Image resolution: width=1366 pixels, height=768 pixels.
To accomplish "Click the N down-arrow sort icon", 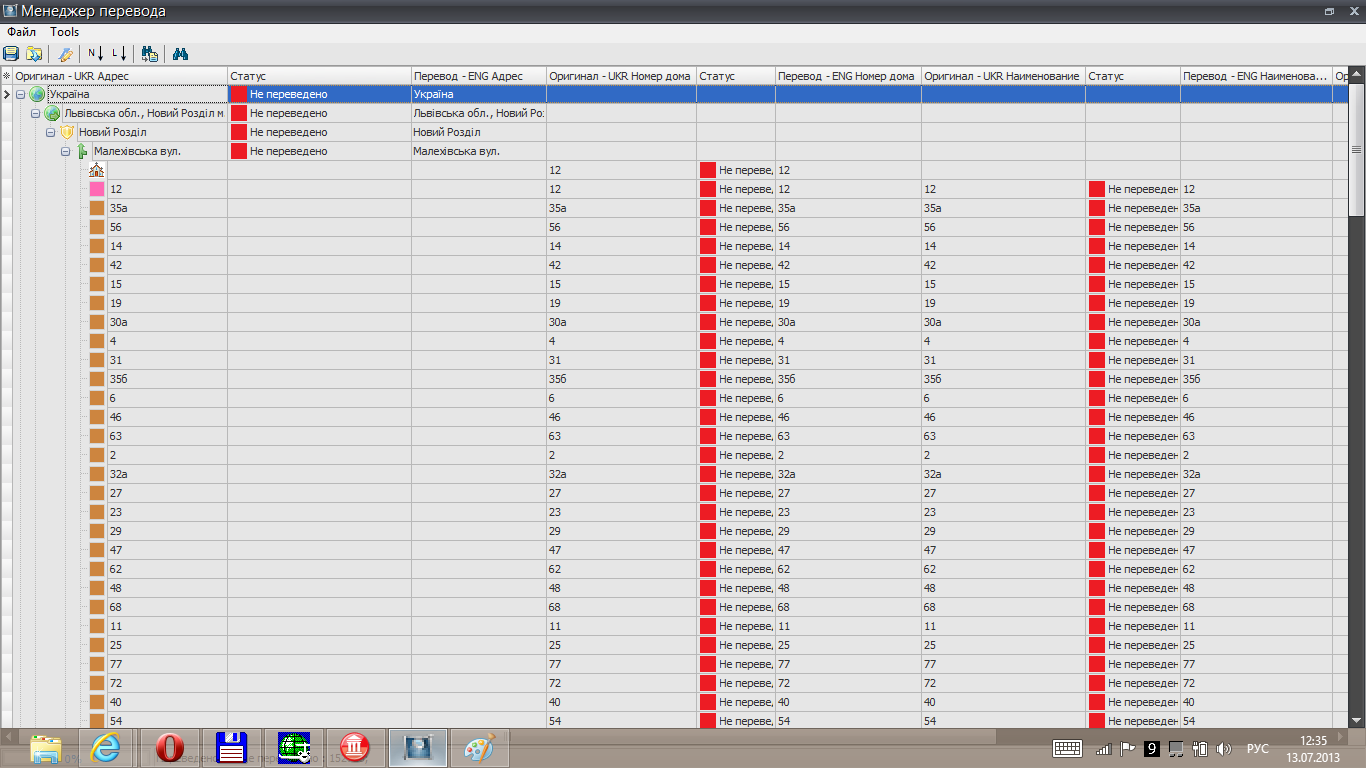I will tap(96, 54).
